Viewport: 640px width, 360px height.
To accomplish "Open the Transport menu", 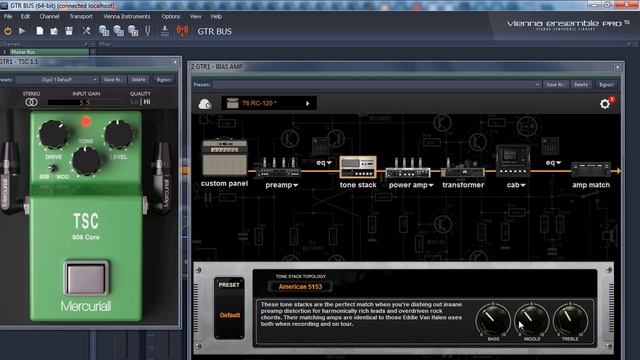I will pyautogui.click(x=81, y=16).
